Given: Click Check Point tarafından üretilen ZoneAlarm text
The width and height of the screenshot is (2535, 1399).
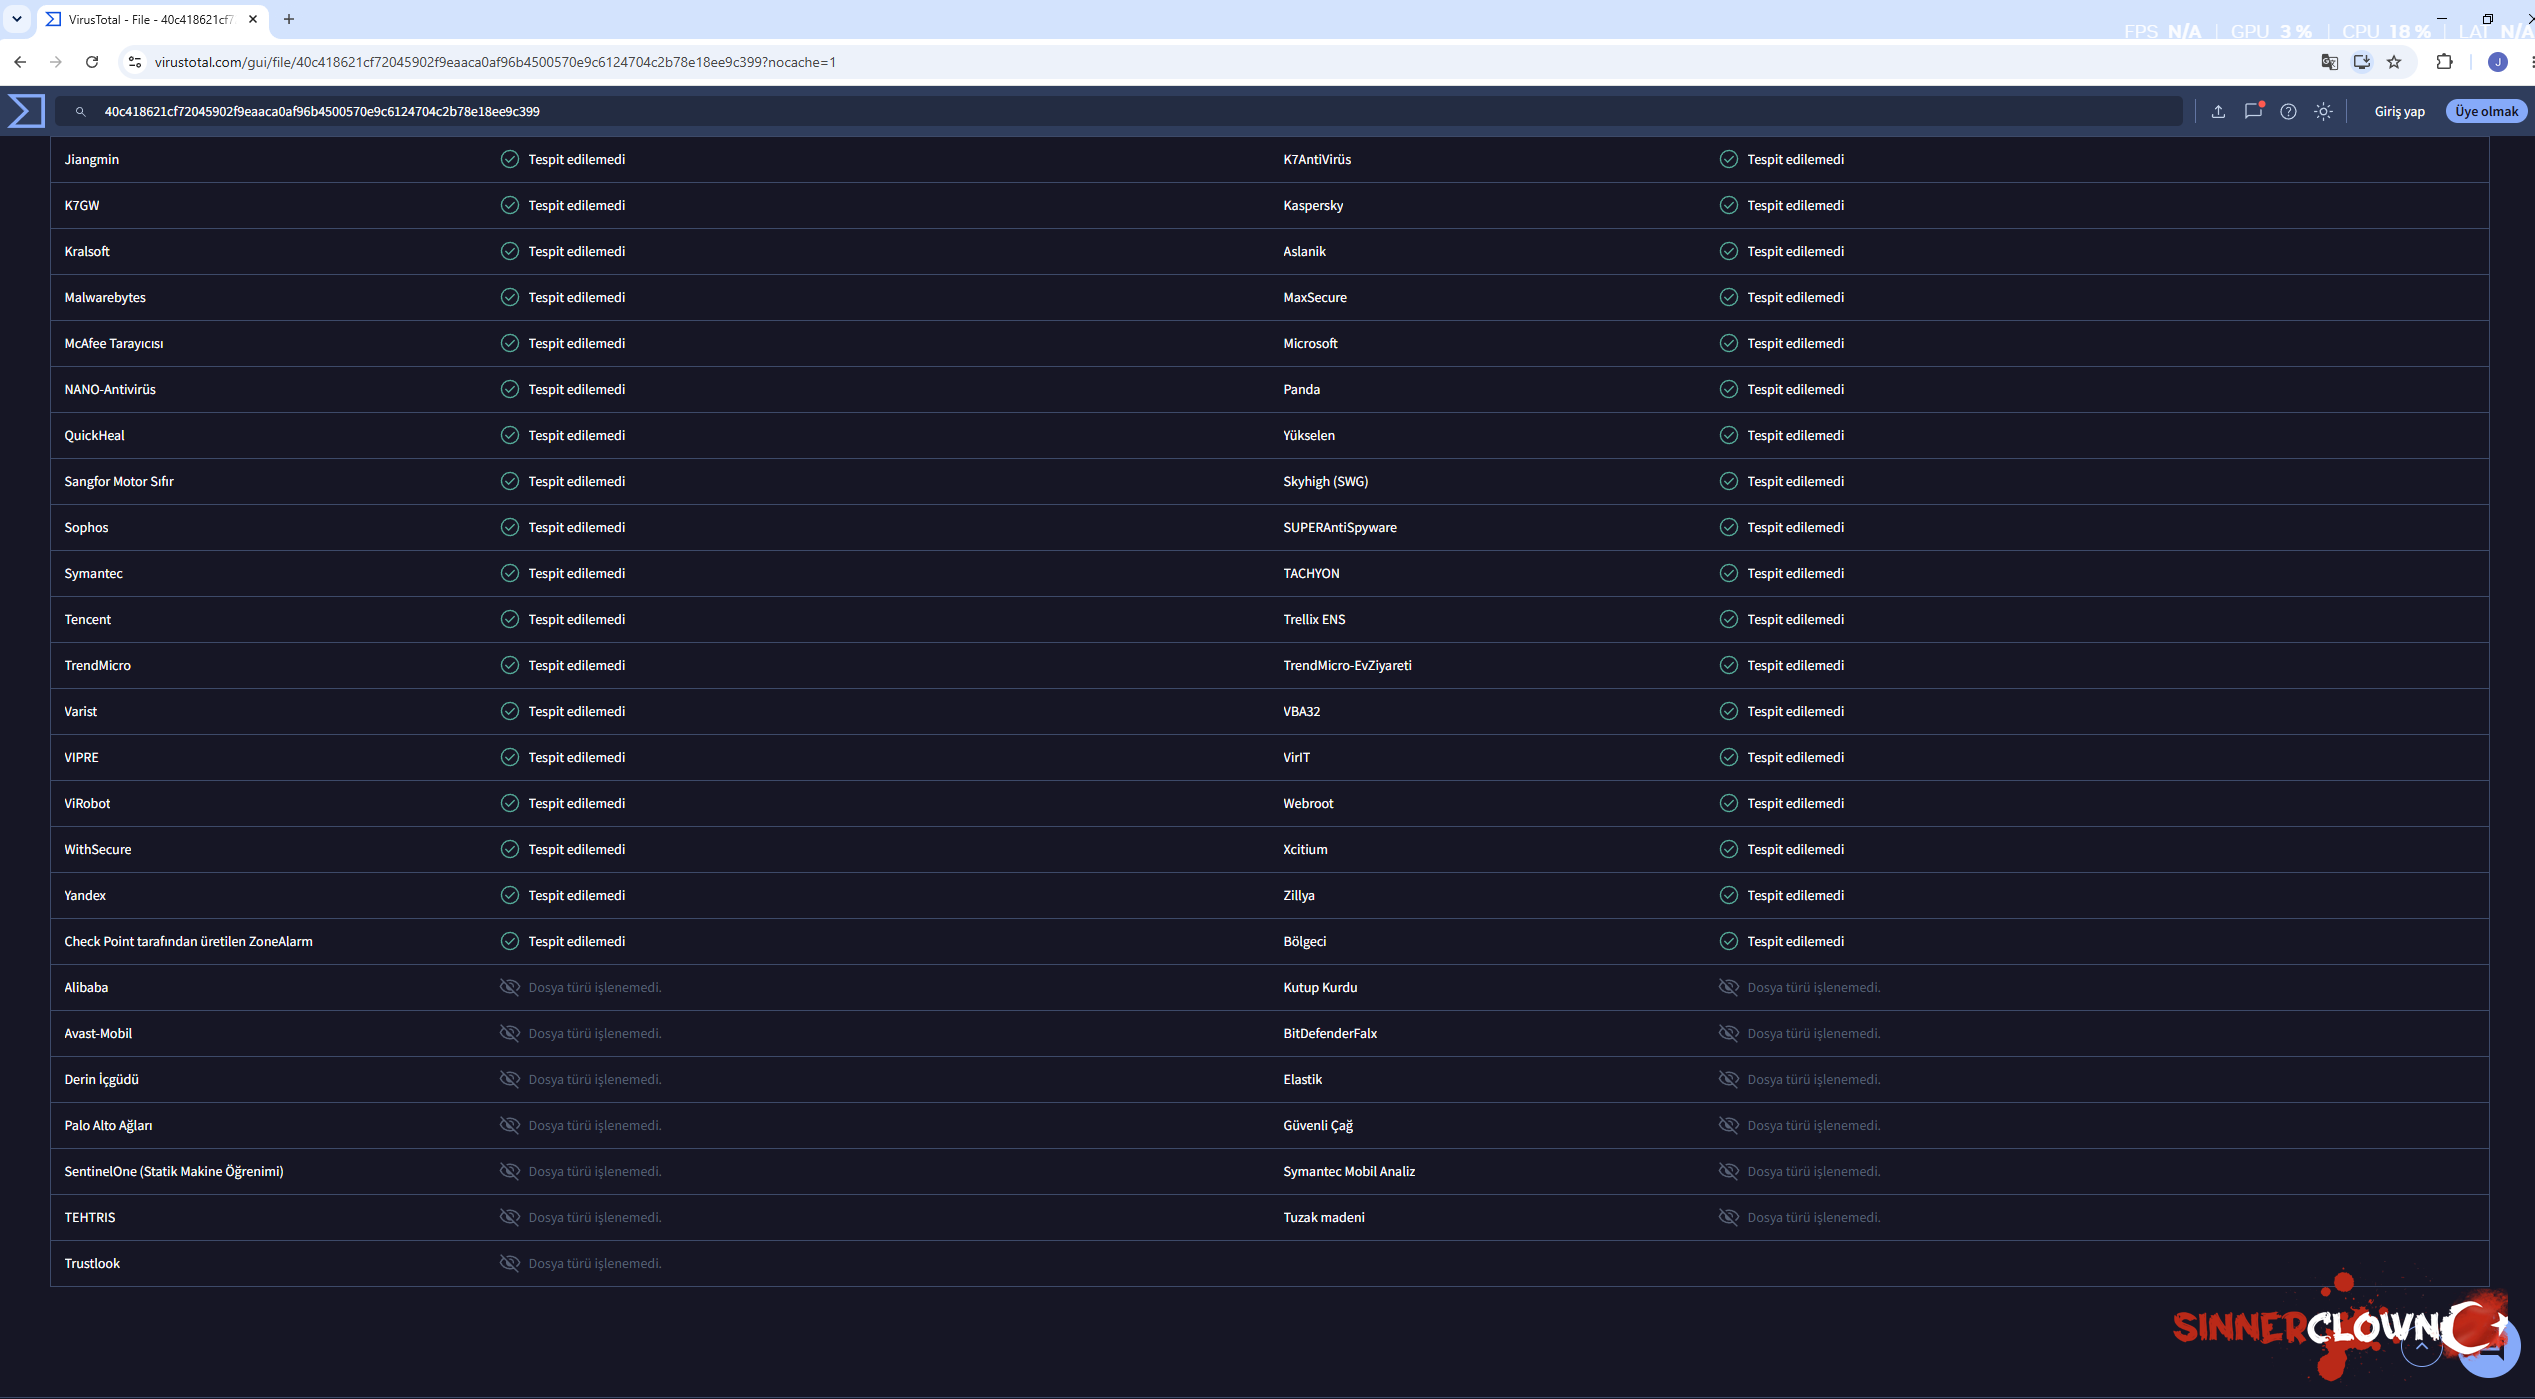Looking at the screenshot, I should pos(188,941).
